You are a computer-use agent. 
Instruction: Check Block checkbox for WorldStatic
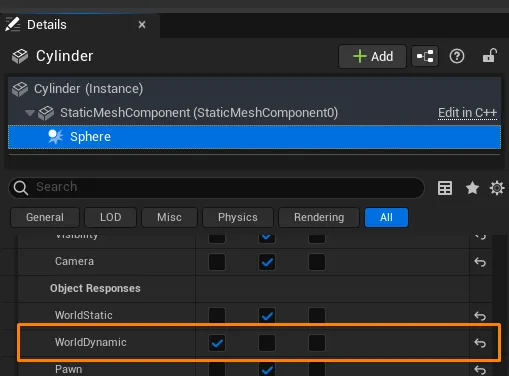coord(317,316)
